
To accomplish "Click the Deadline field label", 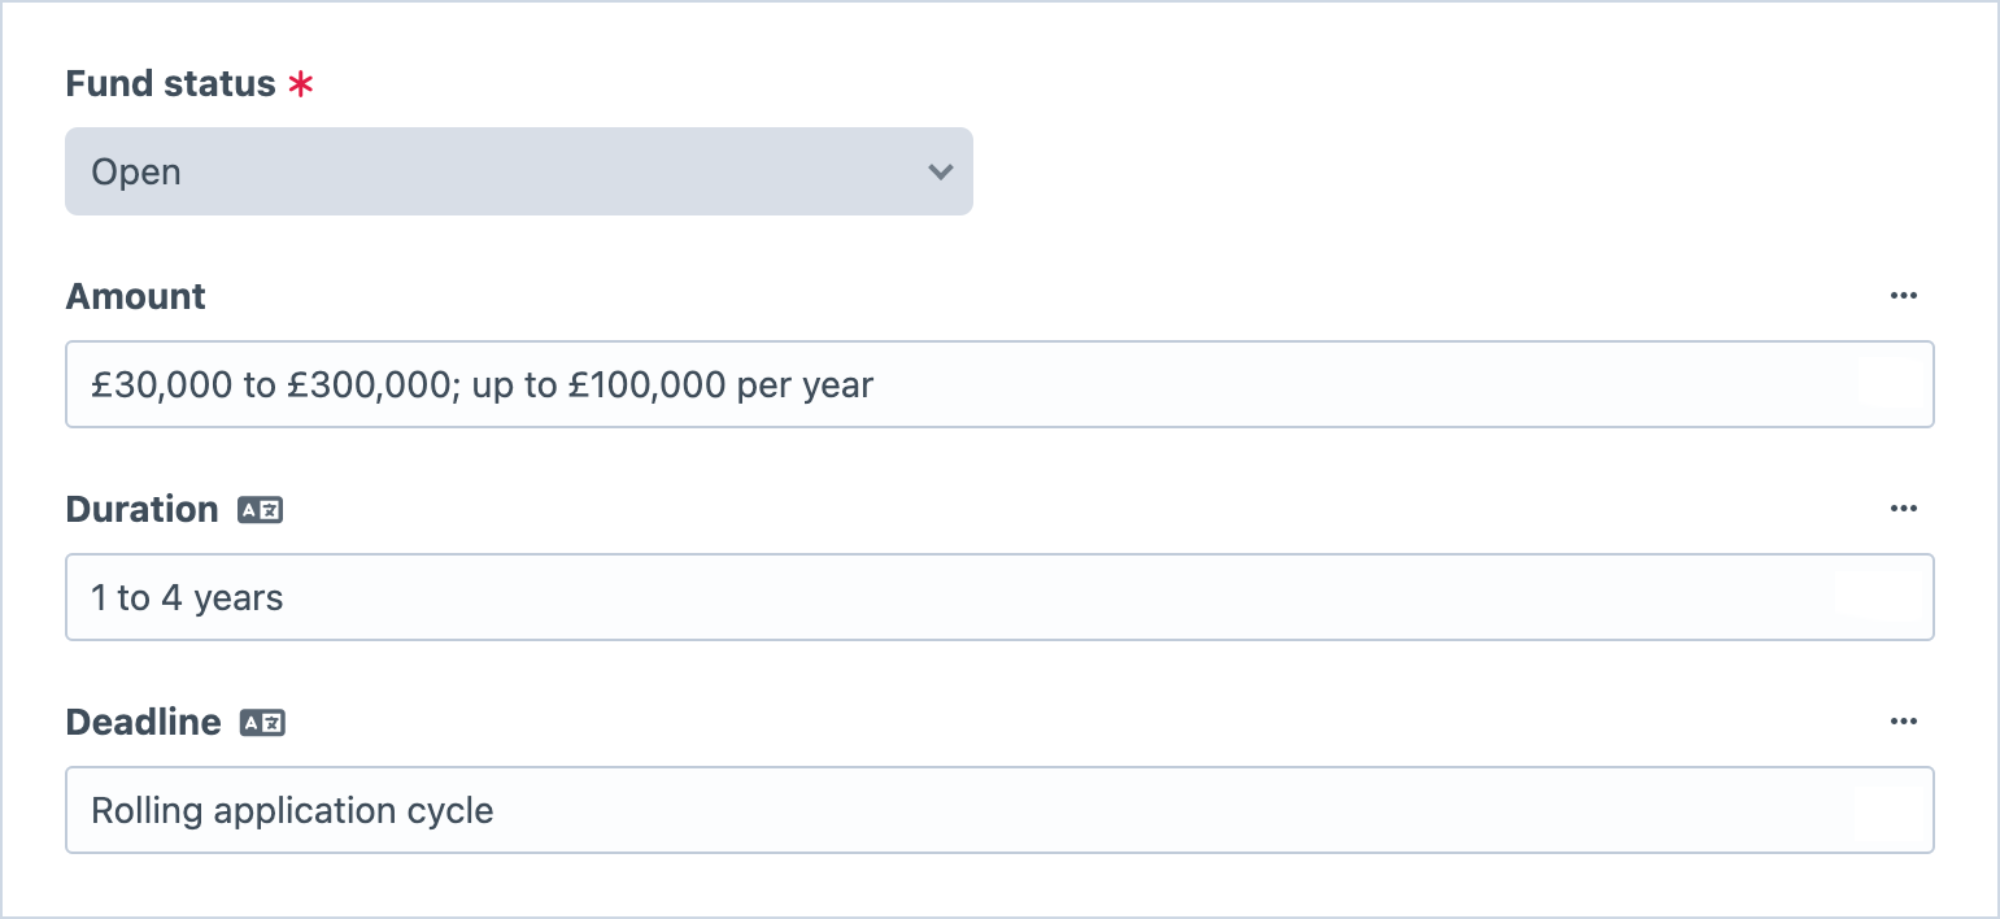I will (143, 723).
